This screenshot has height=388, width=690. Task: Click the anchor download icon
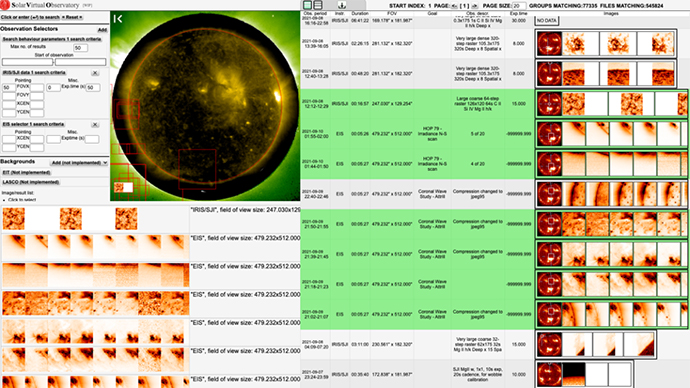coord(341,5)
